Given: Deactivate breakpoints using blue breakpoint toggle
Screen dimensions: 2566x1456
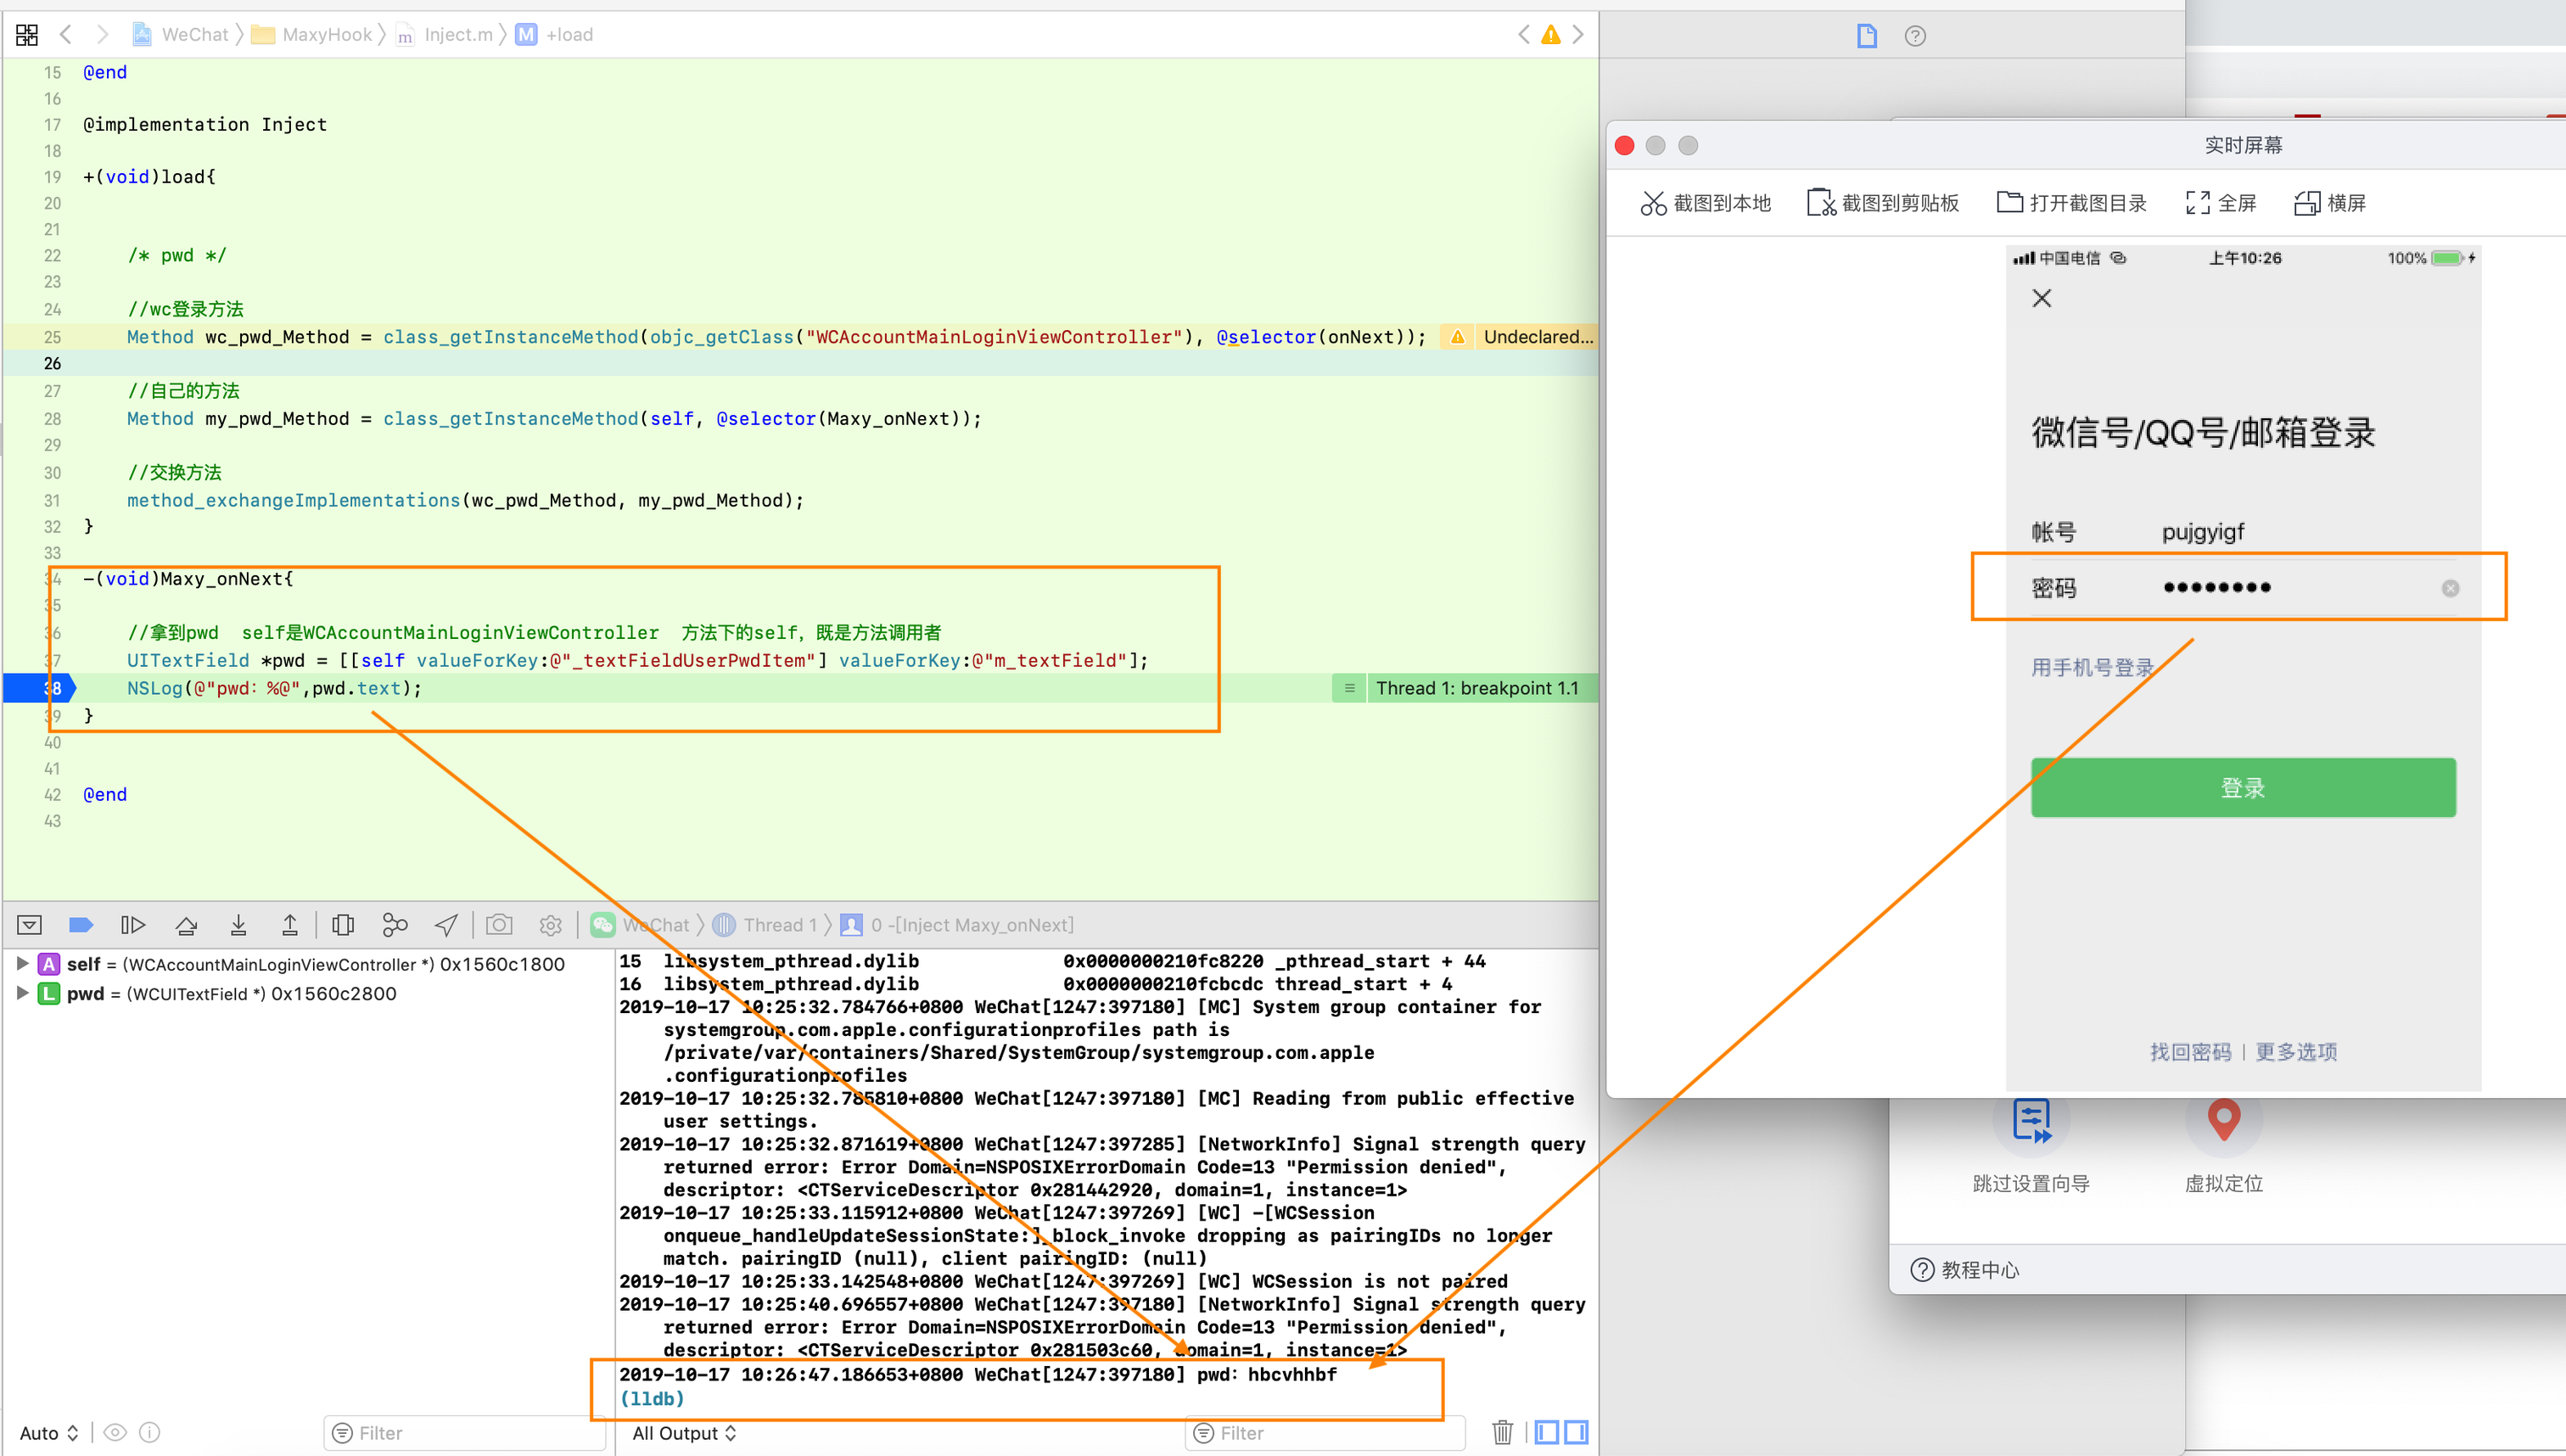Looking at the screenshot, I should [80, 925].
